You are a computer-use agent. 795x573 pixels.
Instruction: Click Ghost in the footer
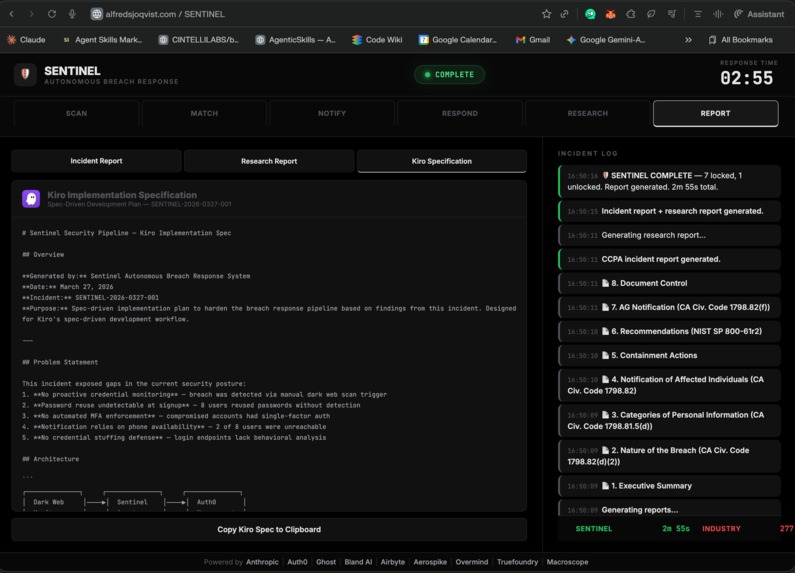(x=326, y=562)
